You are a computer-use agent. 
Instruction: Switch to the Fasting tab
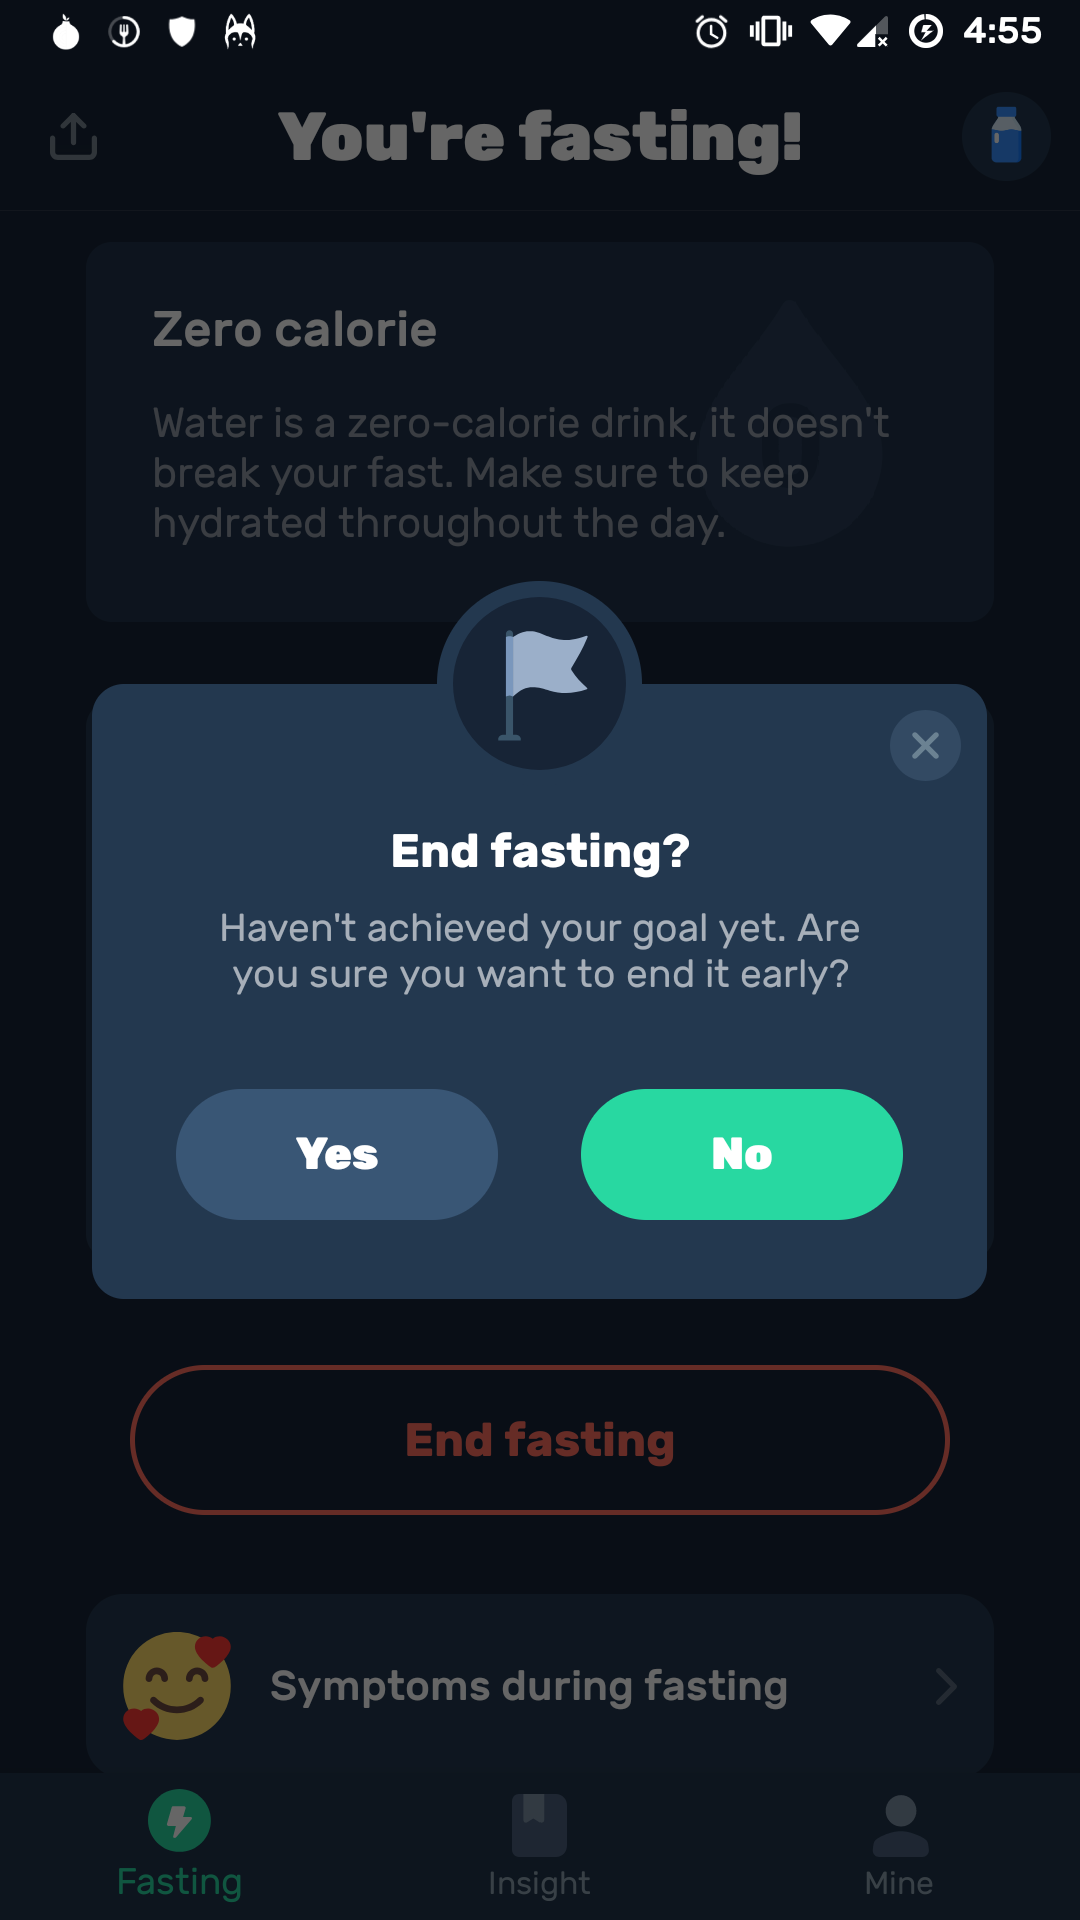179,1880
